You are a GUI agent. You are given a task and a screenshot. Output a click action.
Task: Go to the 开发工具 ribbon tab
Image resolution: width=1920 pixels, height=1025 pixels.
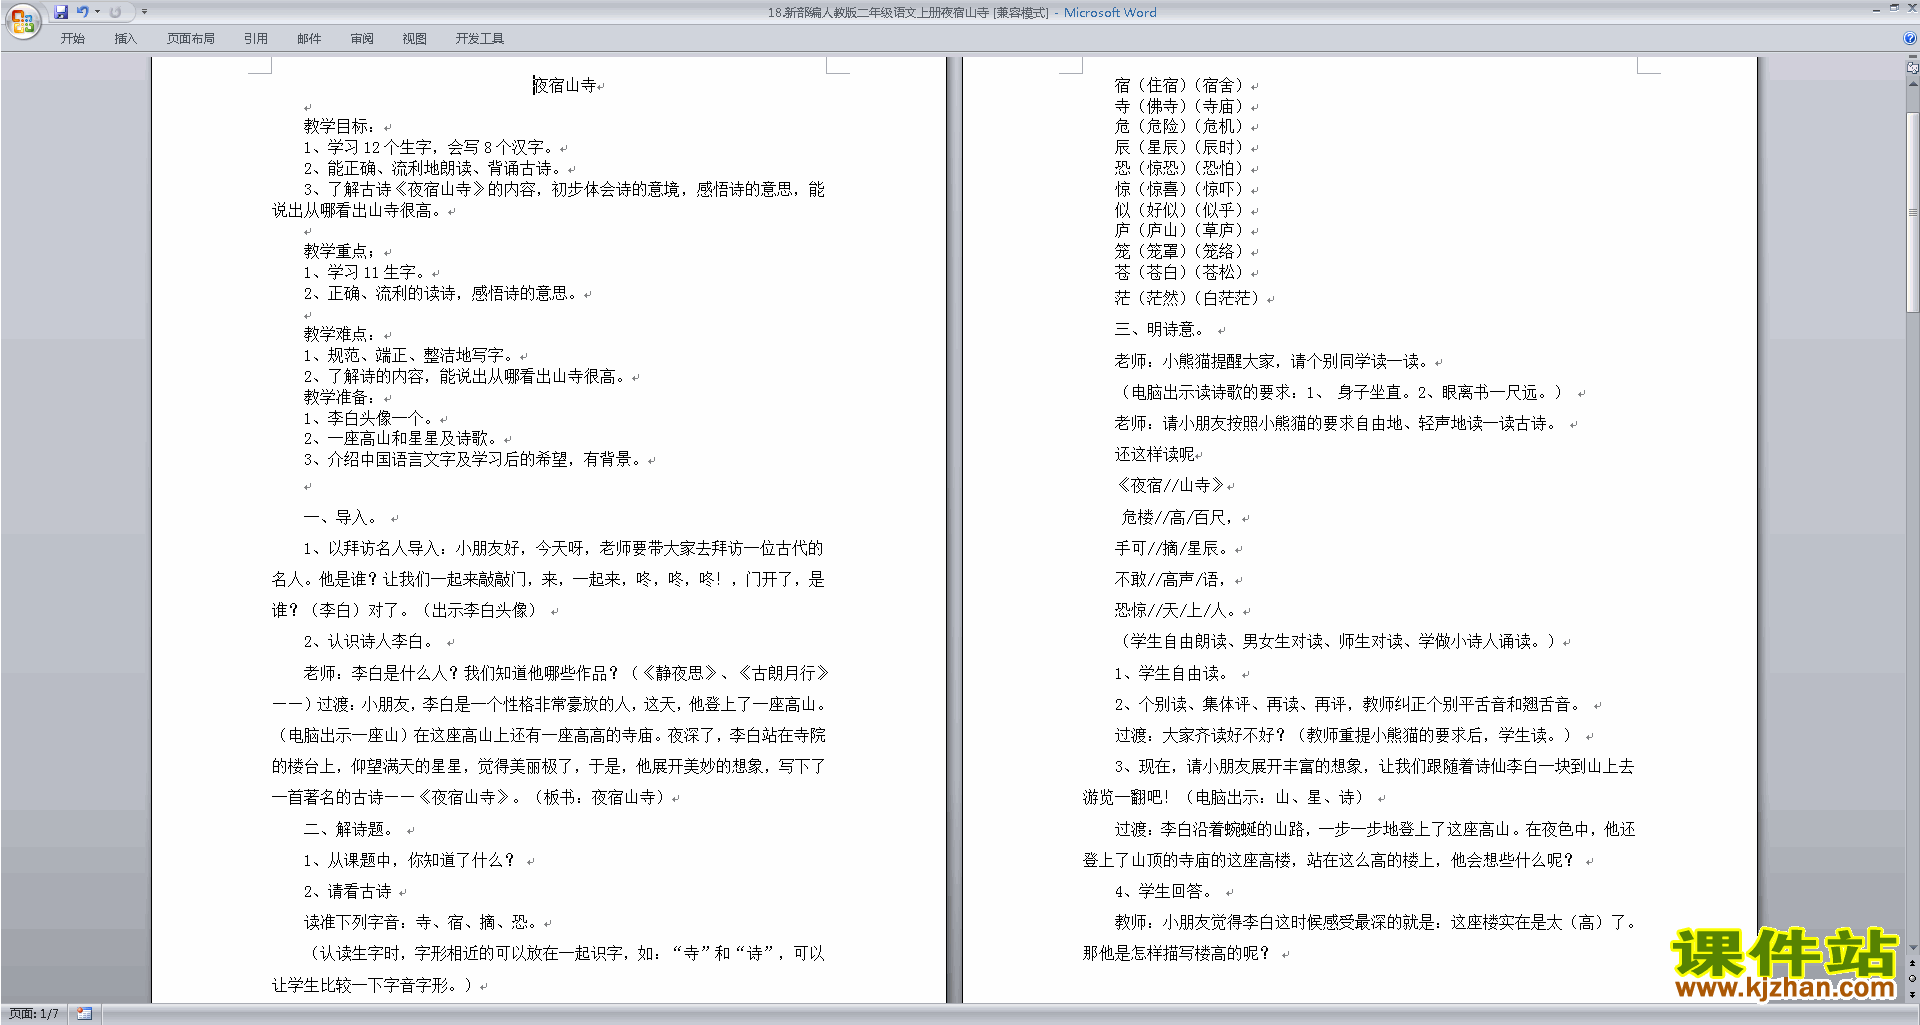pos(480,38)
